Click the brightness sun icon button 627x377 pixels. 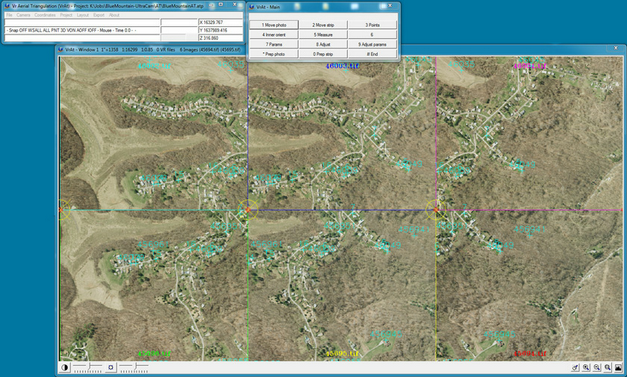click(x=111, y=367)
